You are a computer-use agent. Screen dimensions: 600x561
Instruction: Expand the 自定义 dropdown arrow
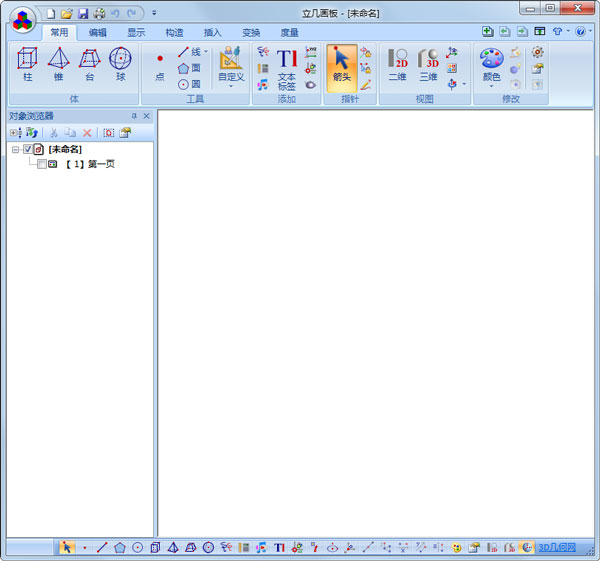[231, 86]
